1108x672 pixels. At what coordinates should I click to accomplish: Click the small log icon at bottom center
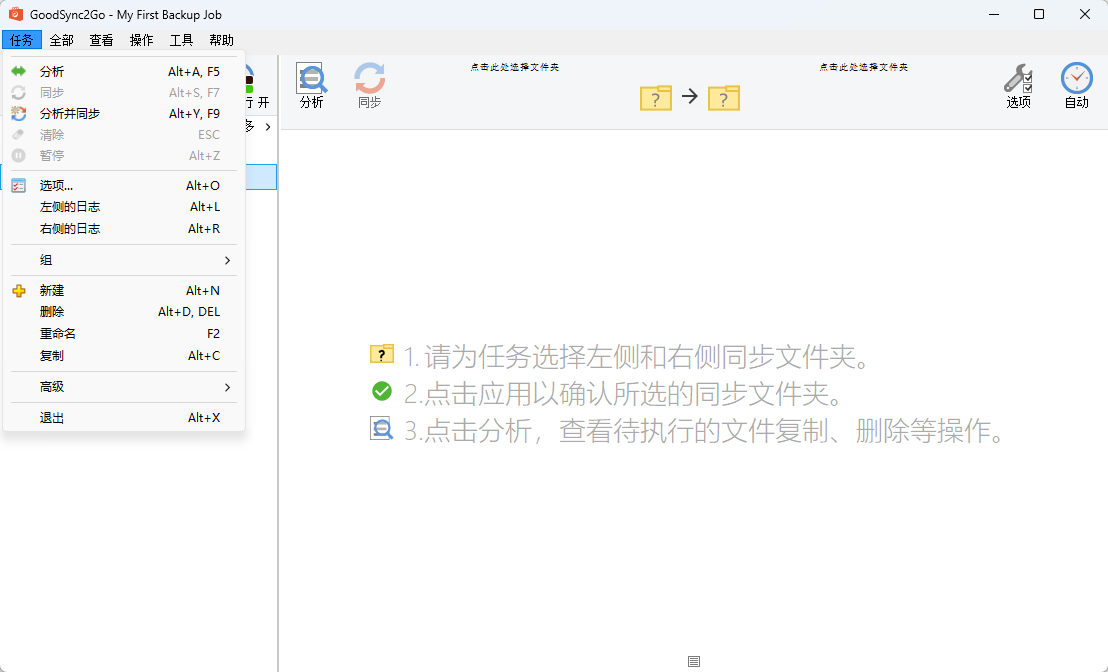[694, 661]
